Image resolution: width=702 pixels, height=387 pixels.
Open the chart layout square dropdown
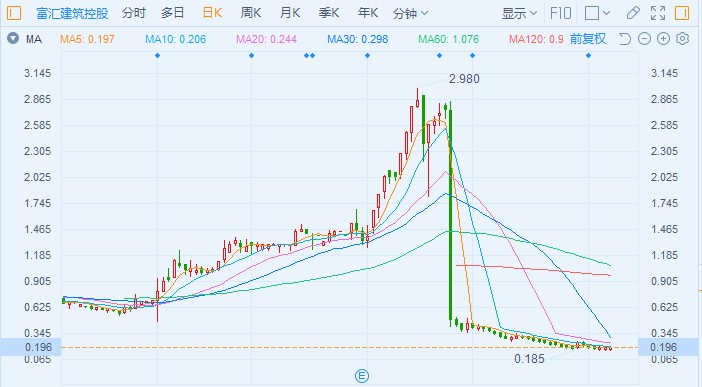(597, 13)
